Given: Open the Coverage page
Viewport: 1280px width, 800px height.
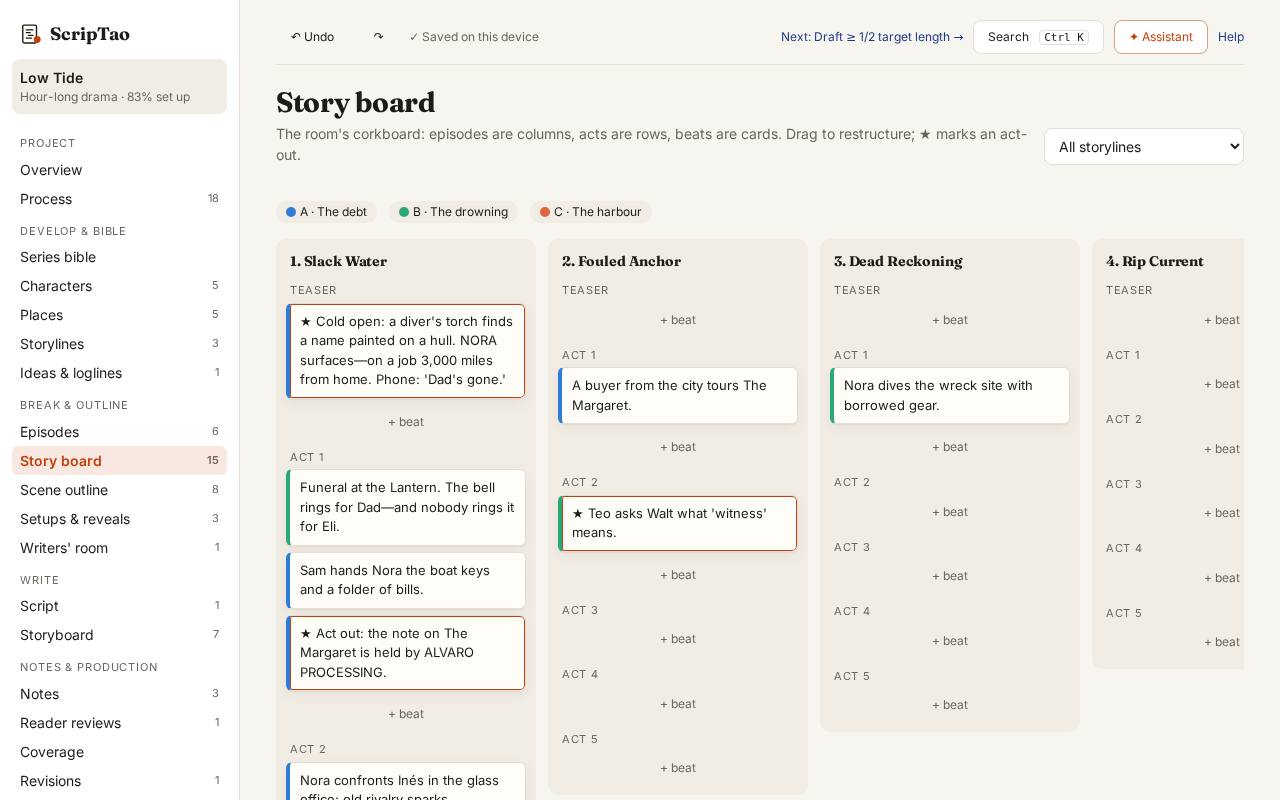Looking at the screenshot, I should (x=119, y=752).
